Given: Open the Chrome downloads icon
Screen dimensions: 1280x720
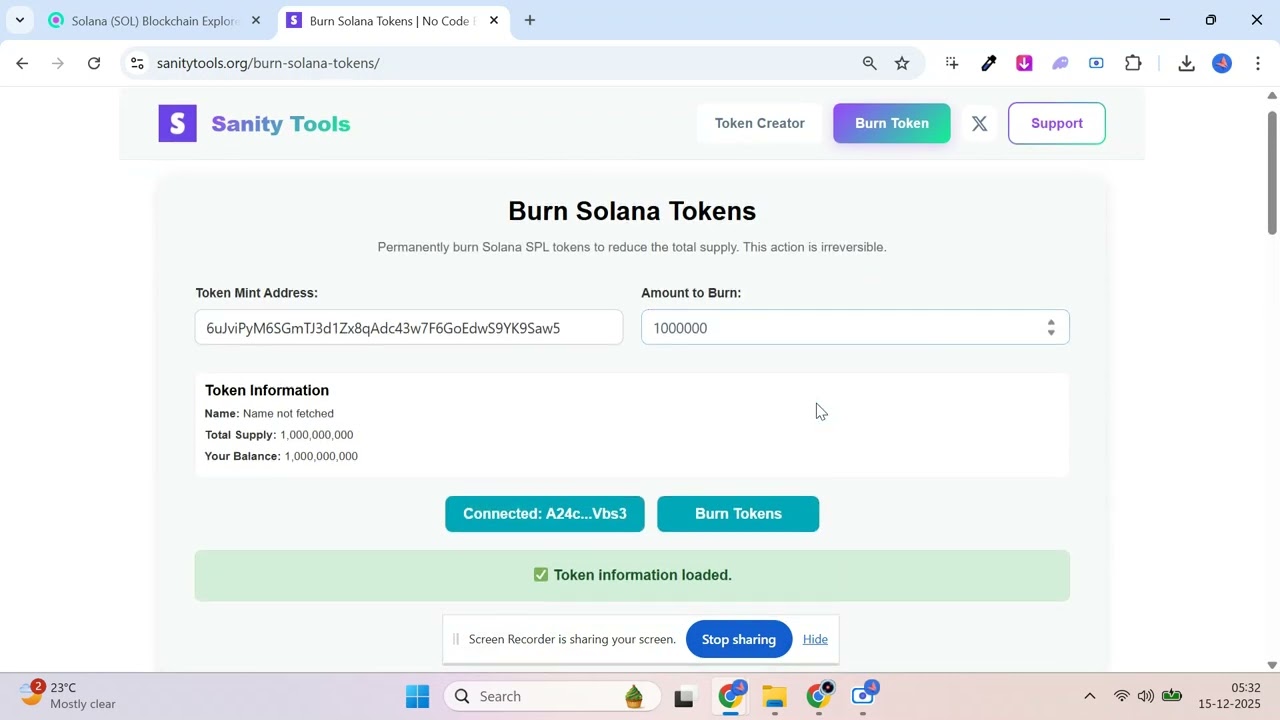Looking at the screenshot, I should coord(1186,63).
